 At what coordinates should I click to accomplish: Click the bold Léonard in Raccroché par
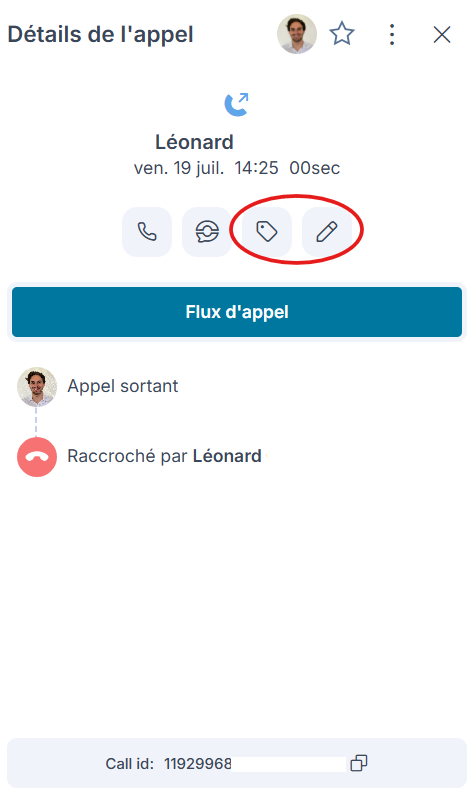click(x=227, y=456)
